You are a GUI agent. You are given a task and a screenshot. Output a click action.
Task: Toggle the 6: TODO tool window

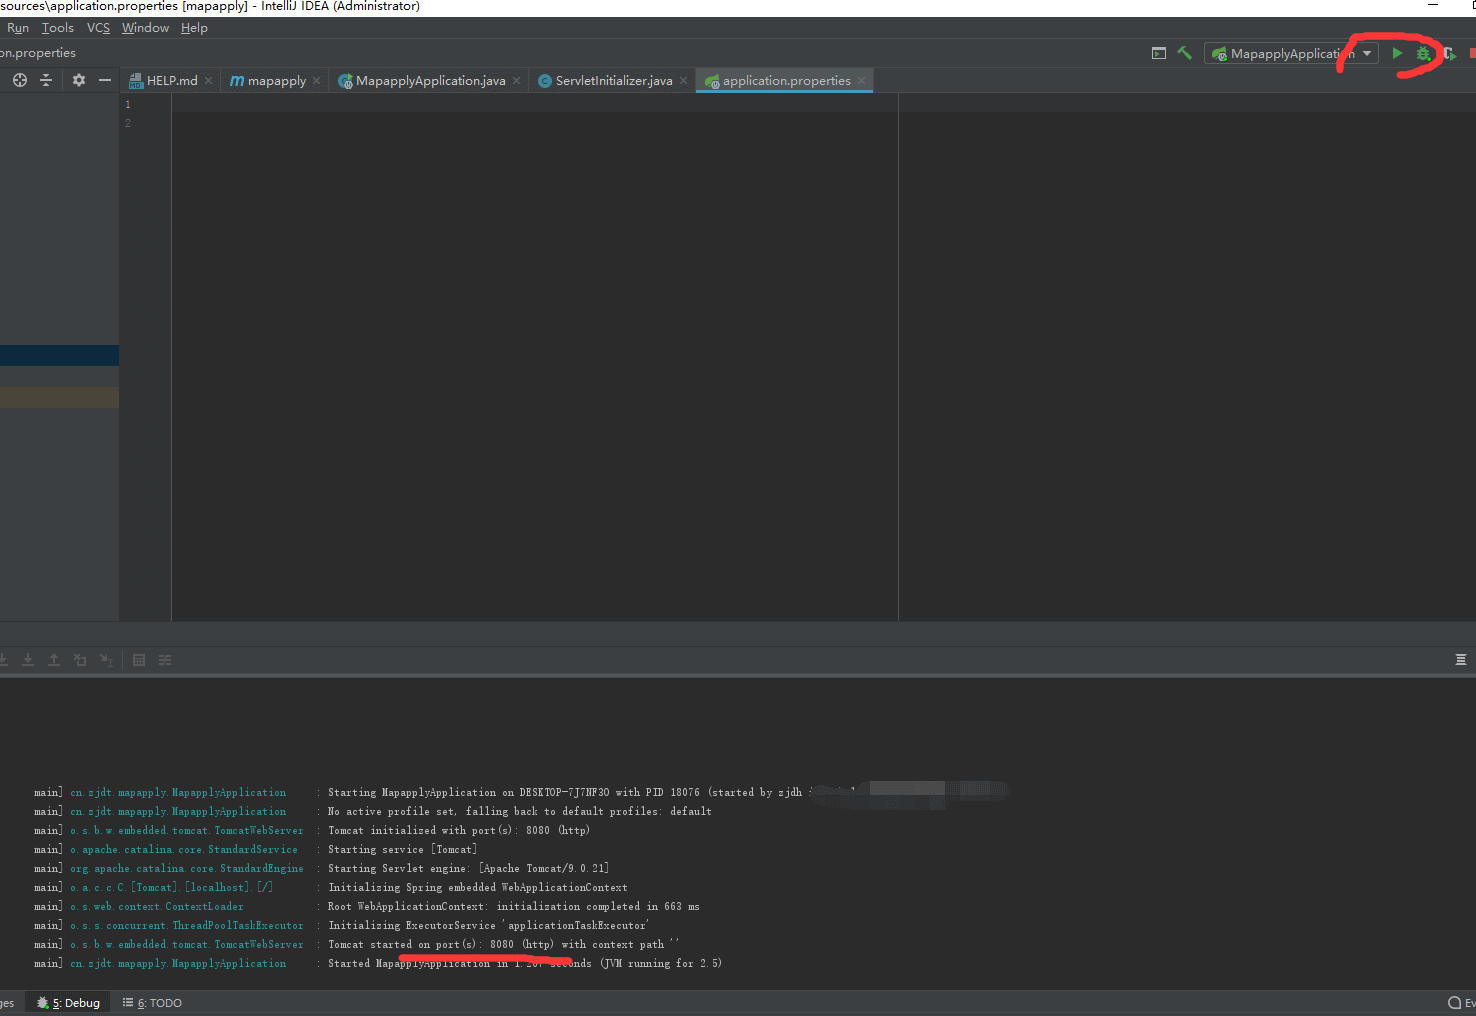[153, 1003]
